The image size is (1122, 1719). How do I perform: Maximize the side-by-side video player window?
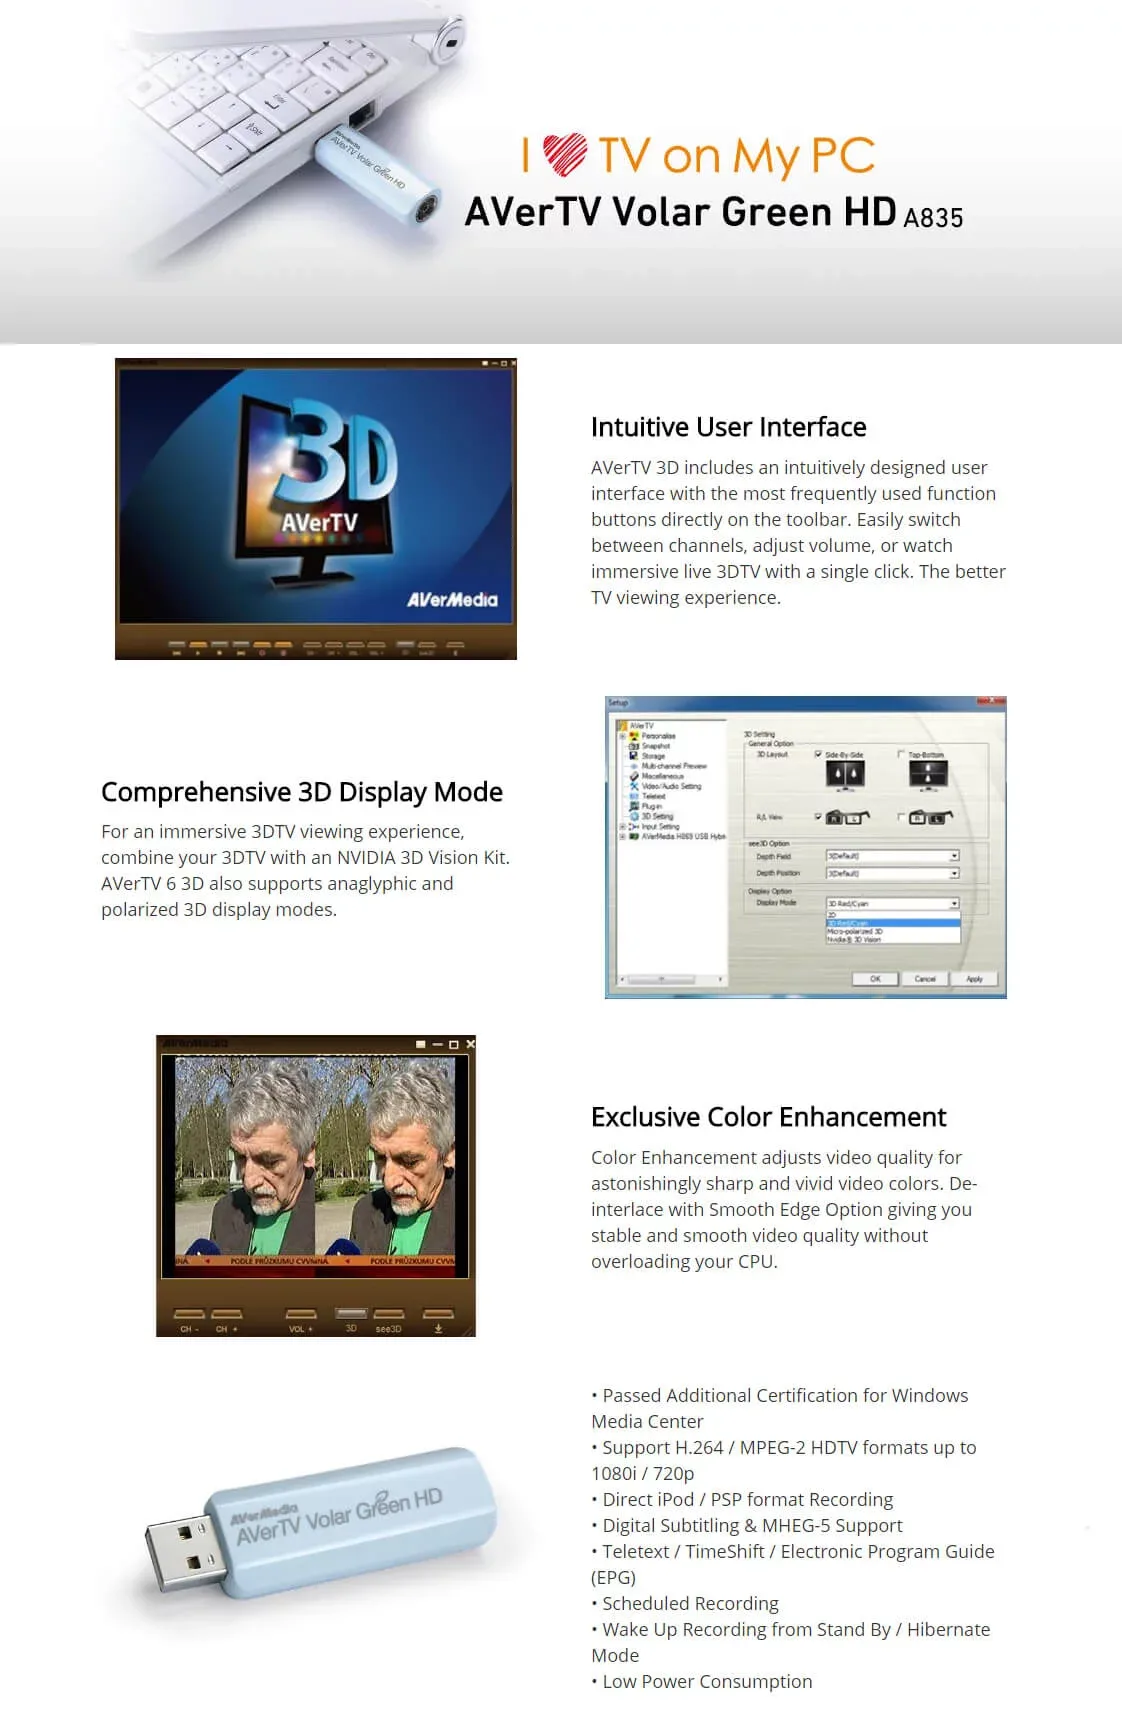tap(453, 1044)
